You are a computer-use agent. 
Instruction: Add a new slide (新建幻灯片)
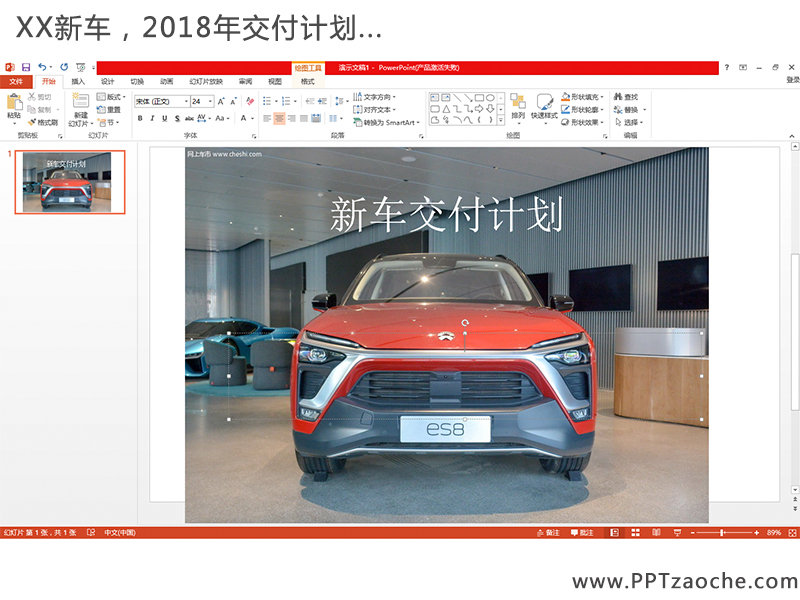80,110
